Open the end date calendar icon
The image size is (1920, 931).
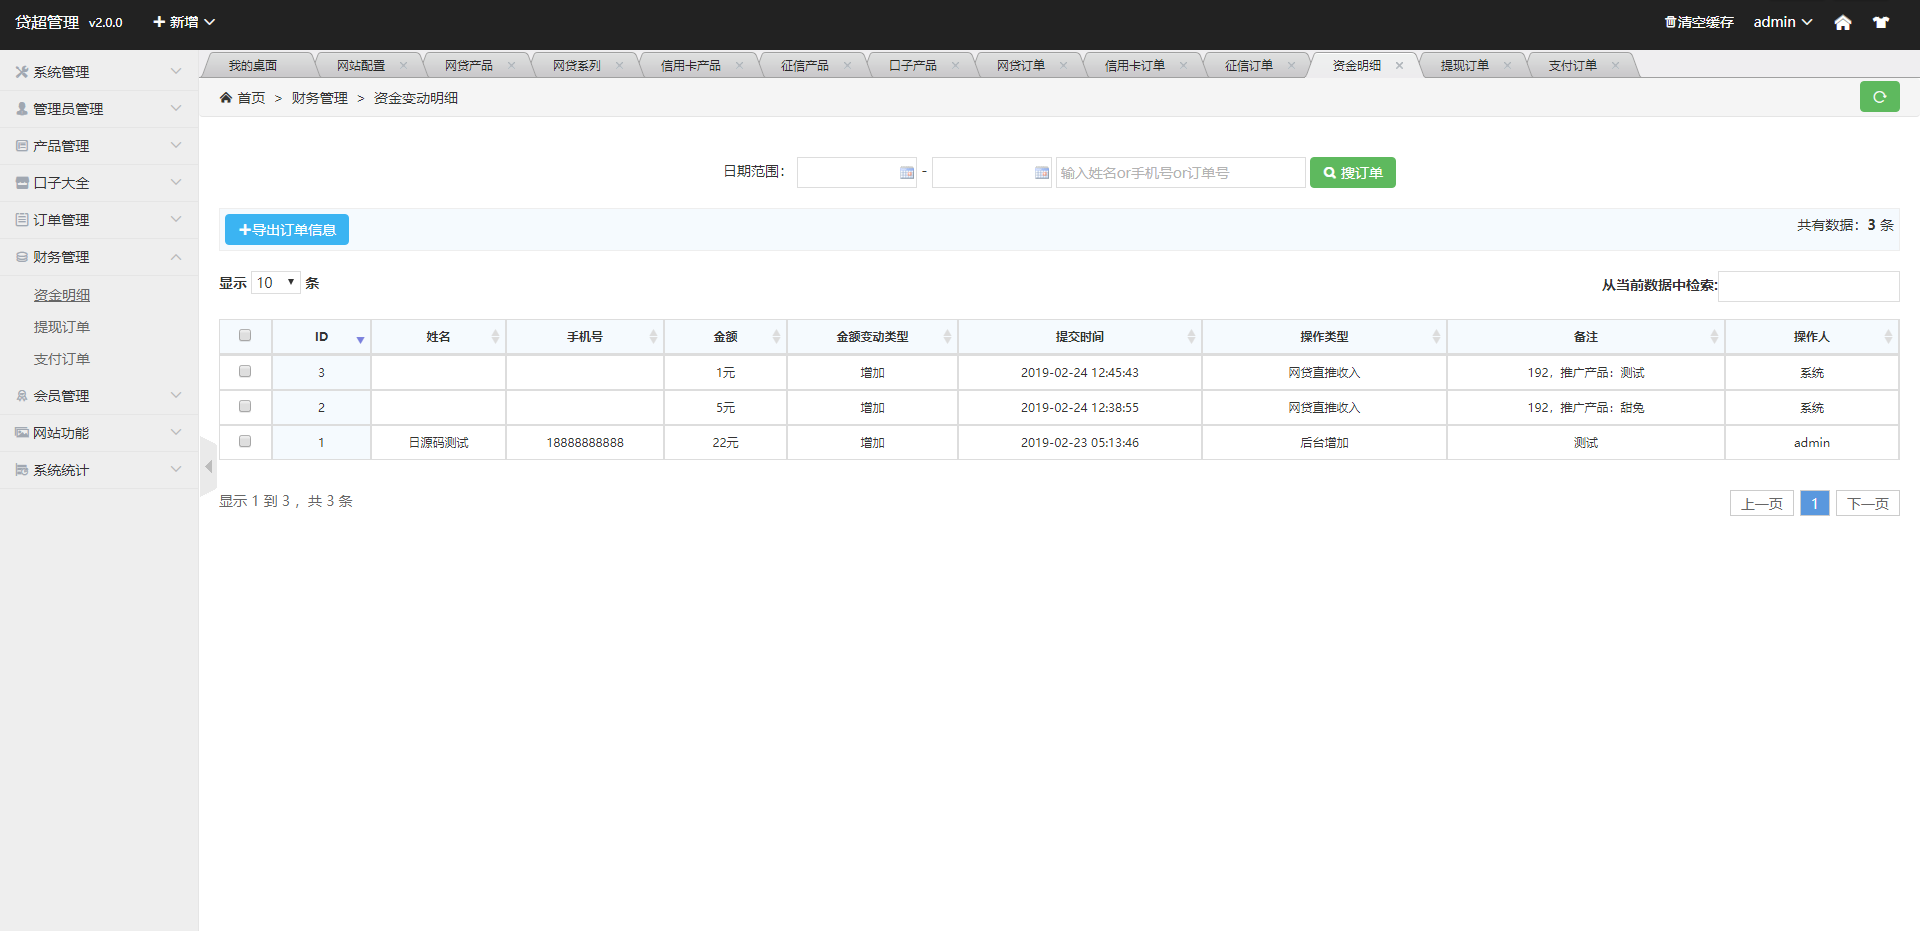[1041, 173]
